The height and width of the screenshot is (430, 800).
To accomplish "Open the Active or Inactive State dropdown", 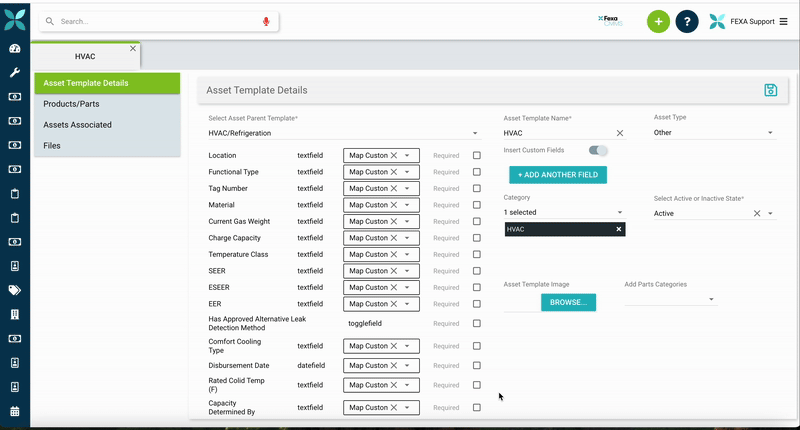I will pyautogui.click(x=770, y=214).
